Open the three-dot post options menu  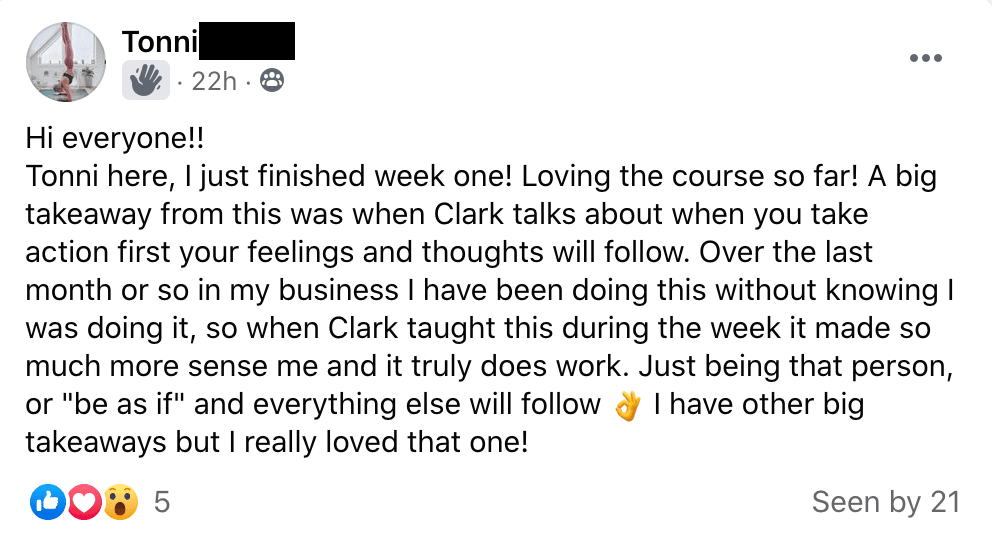[x=926, y=58]
